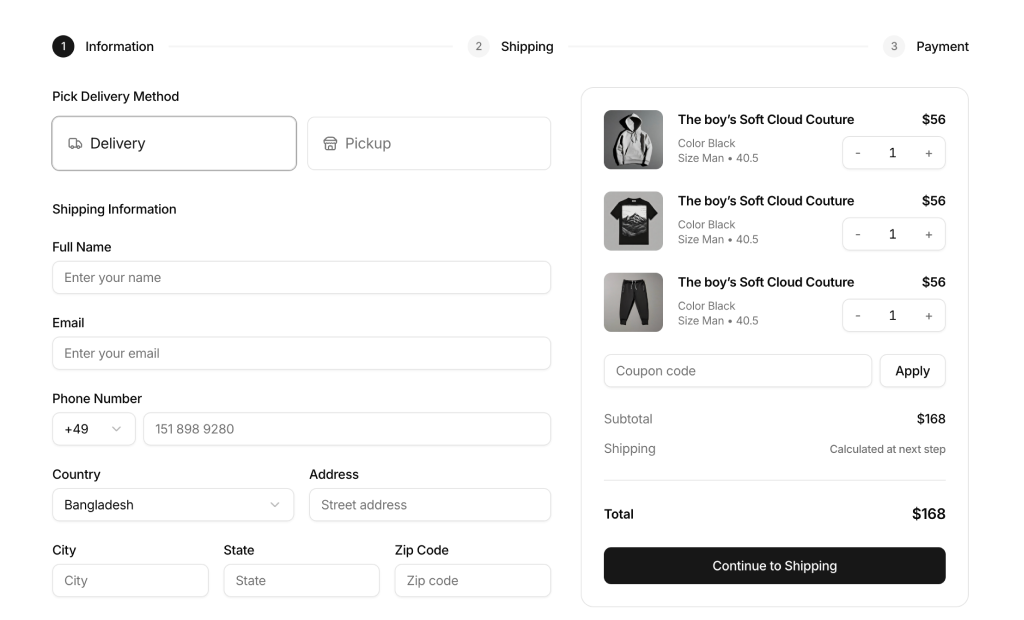Increase t-shirt quantity with plus icon
Image resolution: width=1024 pixels, height=620 pixels.
click(928, 234)
